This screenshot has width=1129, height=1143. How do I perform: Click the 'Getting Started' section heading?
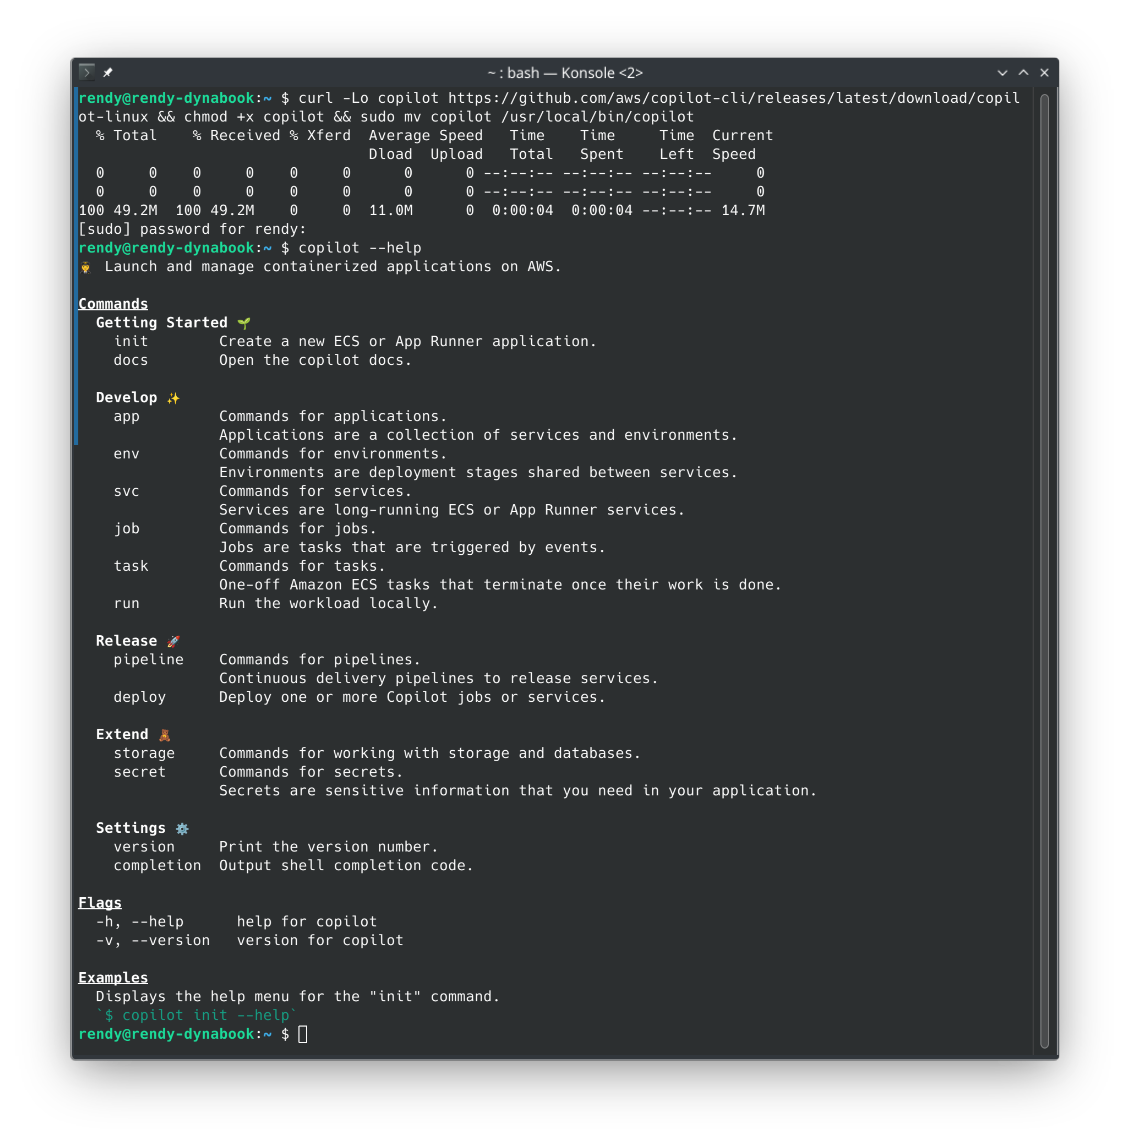tap(161, 323)
